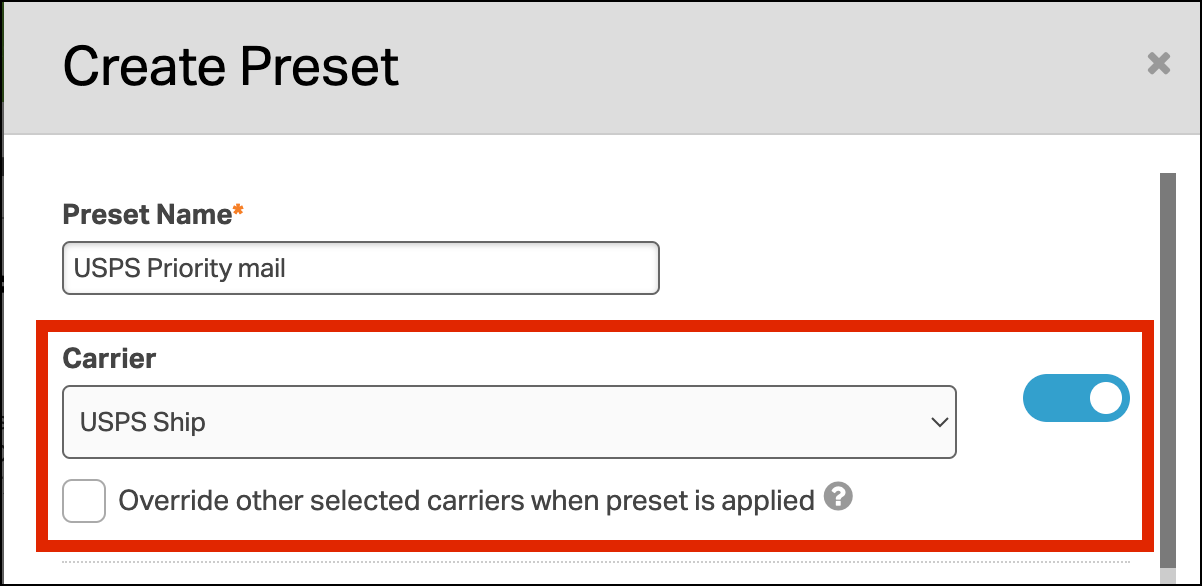Click the gray dialog header bar
The image size is (1202, 586).
pyautogui.click(x=700, y=67)
